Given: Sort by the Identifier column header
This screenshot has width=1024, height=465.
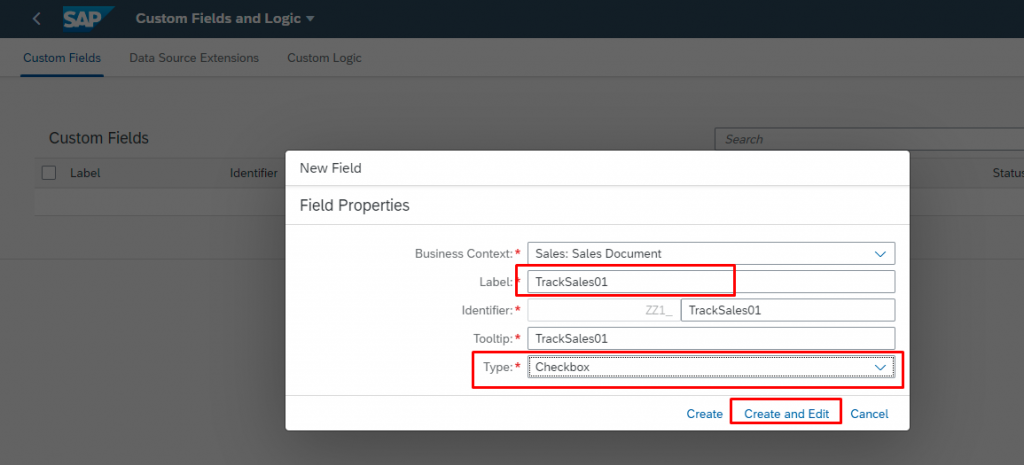Looking at the screenshot, I should click(253, 173).
